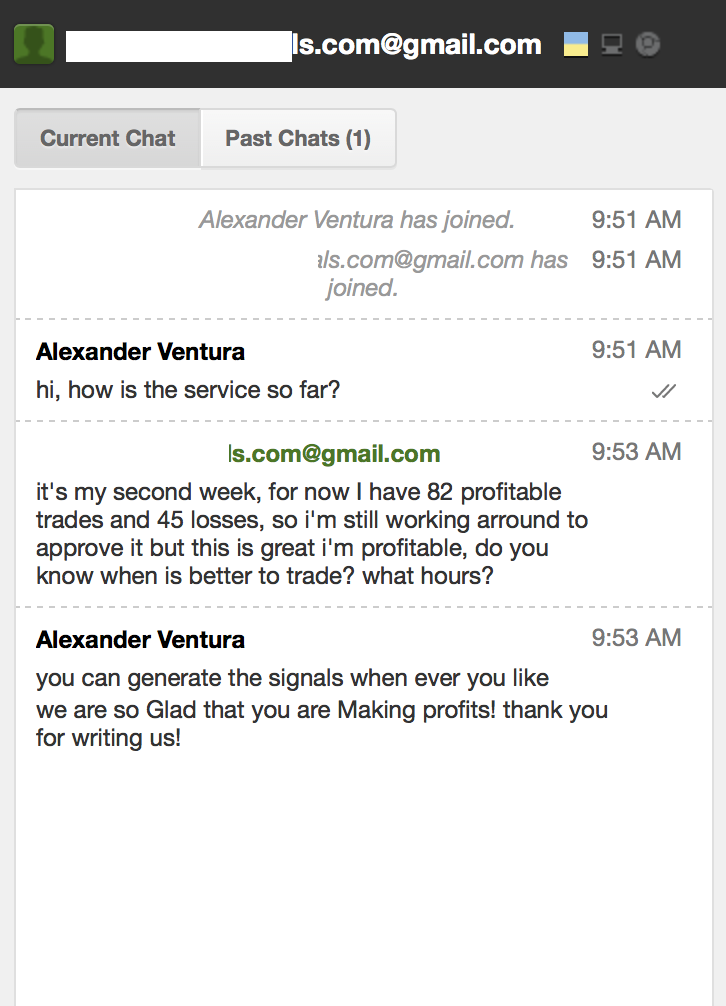Click the green visitor email sender name
The width and height of the screenshot is (726, 1006).
pyautogui.click(x=334, y=454)
